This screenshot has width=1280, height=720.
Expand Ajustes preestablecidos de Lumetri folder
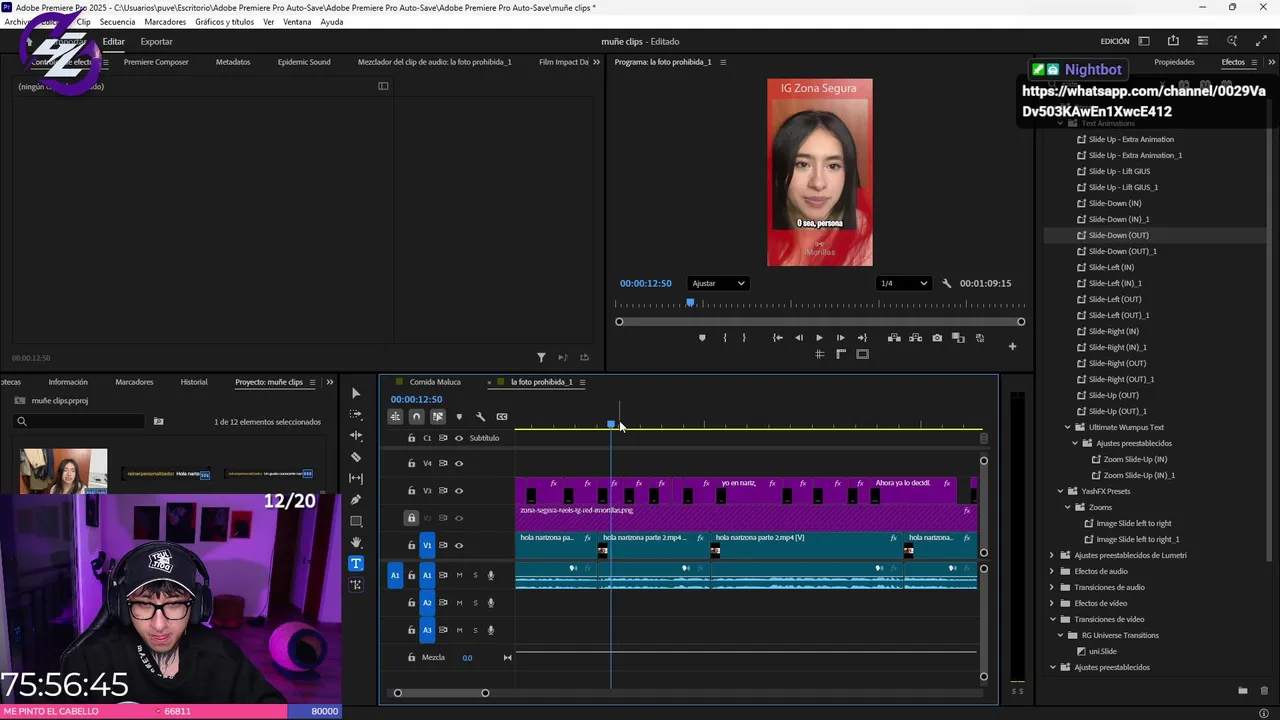pyautogui.click(x=1052, y=556)
